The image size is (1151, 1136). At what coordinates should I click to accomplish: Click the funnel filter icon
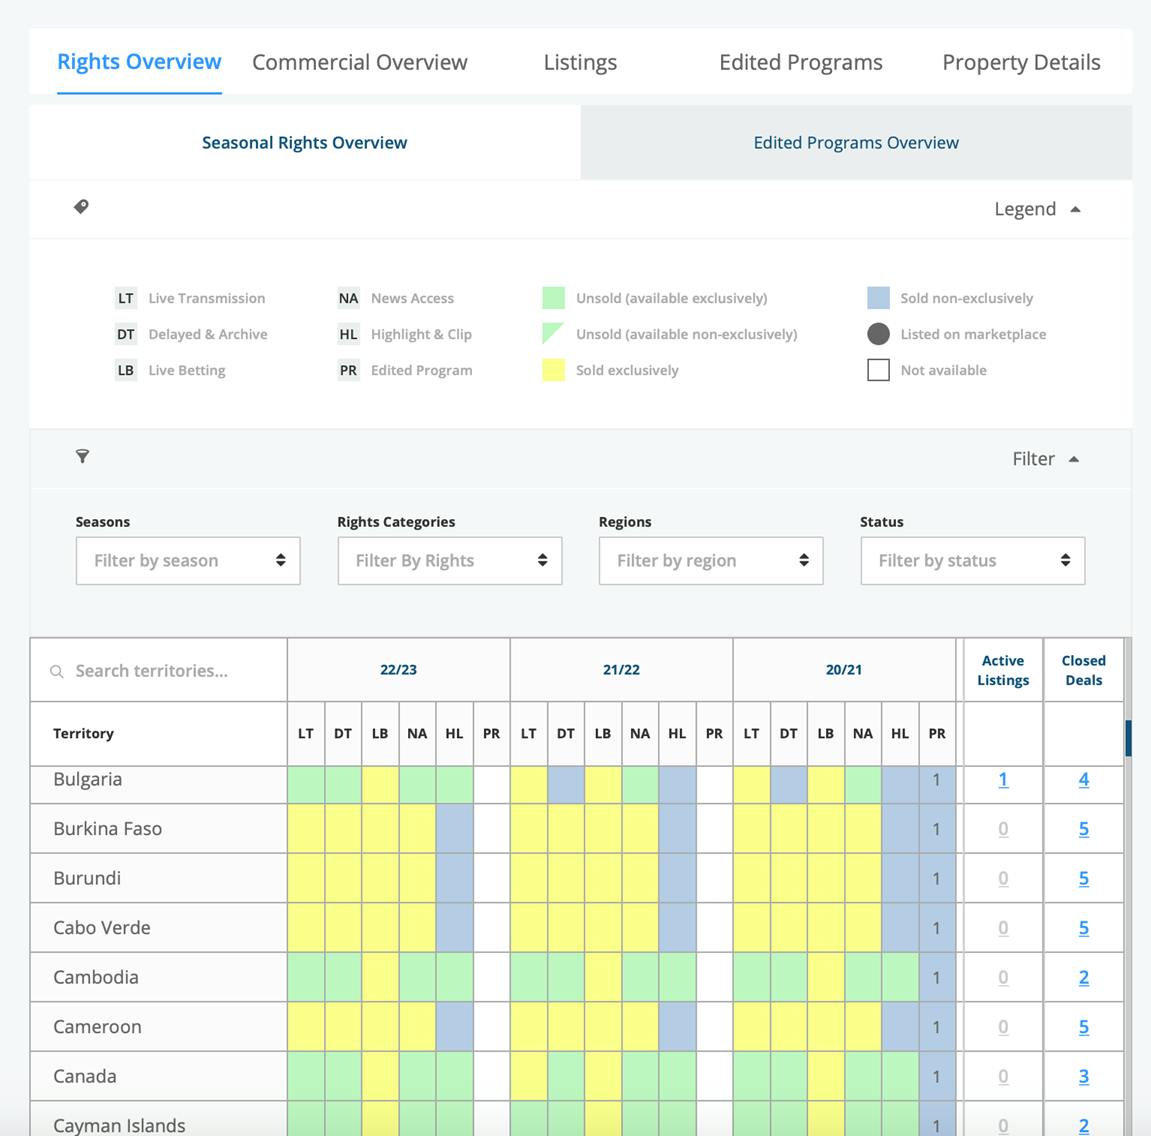tap(83, 457)
